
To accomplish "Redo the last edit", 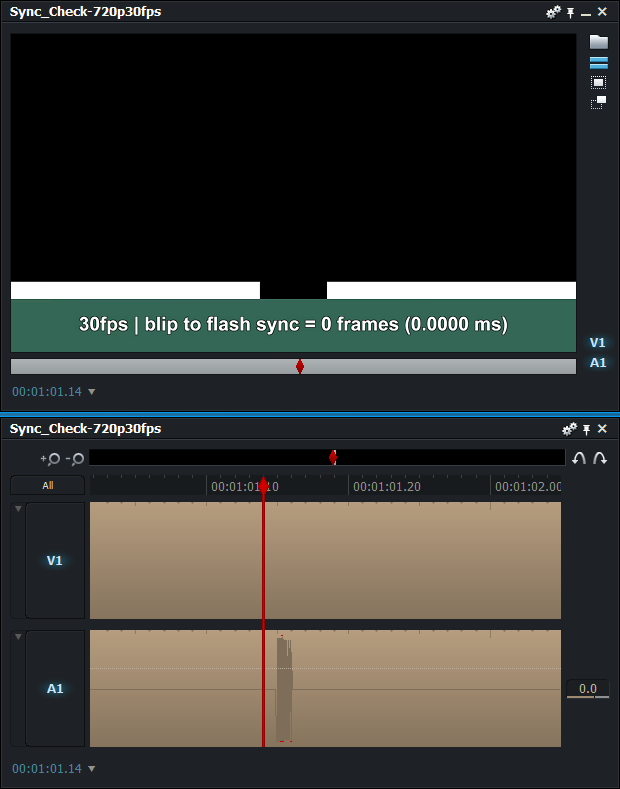I will point(599,458).
